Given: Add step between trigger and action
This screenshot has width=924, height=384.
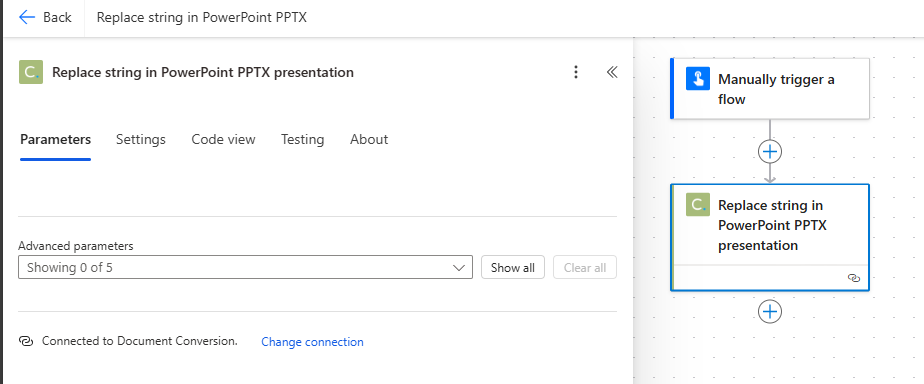Looking at the screenshot, I should click(x=770, y=152).
